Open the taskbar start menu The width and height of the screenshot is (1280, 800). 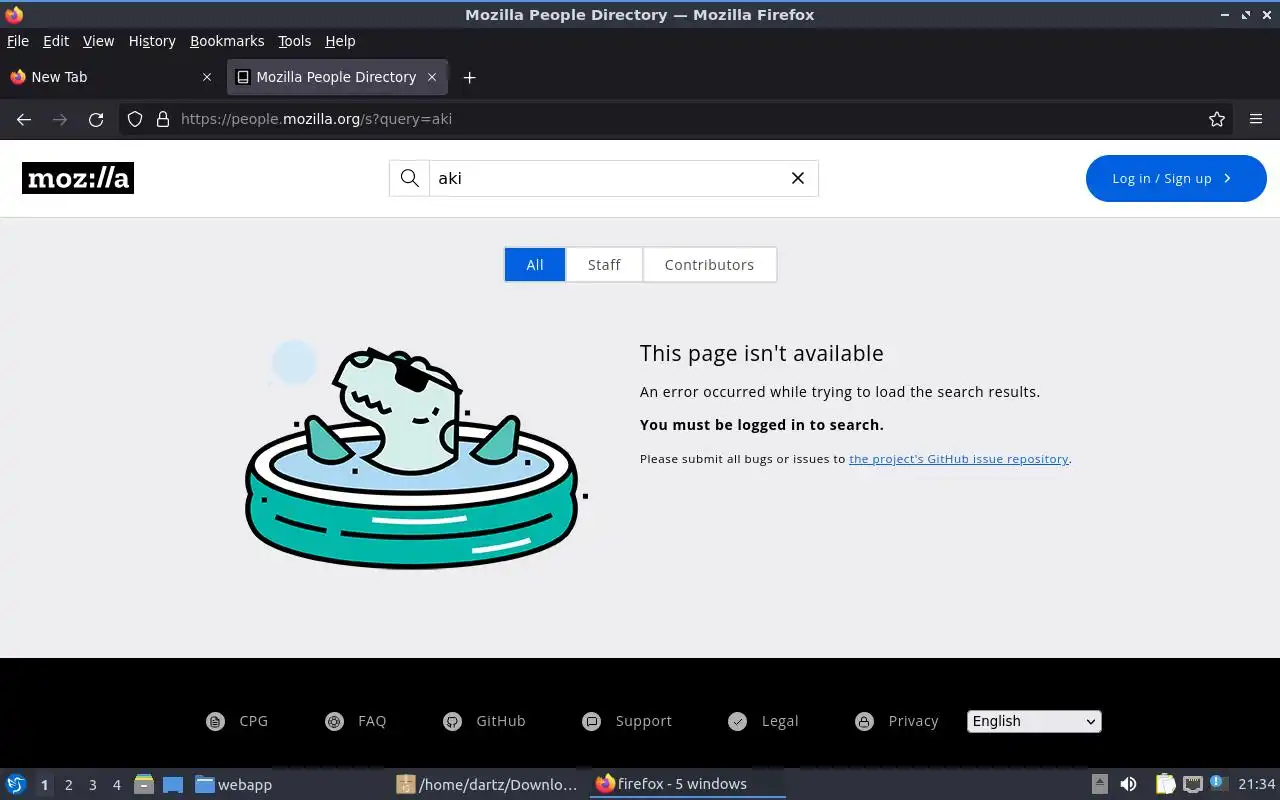(x=16, y=784)
